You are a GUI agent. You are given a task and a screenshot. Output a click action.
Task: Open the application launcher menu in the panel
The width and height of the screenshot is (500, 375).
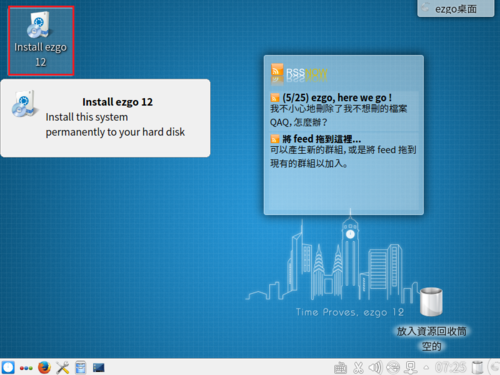(8, 367)
